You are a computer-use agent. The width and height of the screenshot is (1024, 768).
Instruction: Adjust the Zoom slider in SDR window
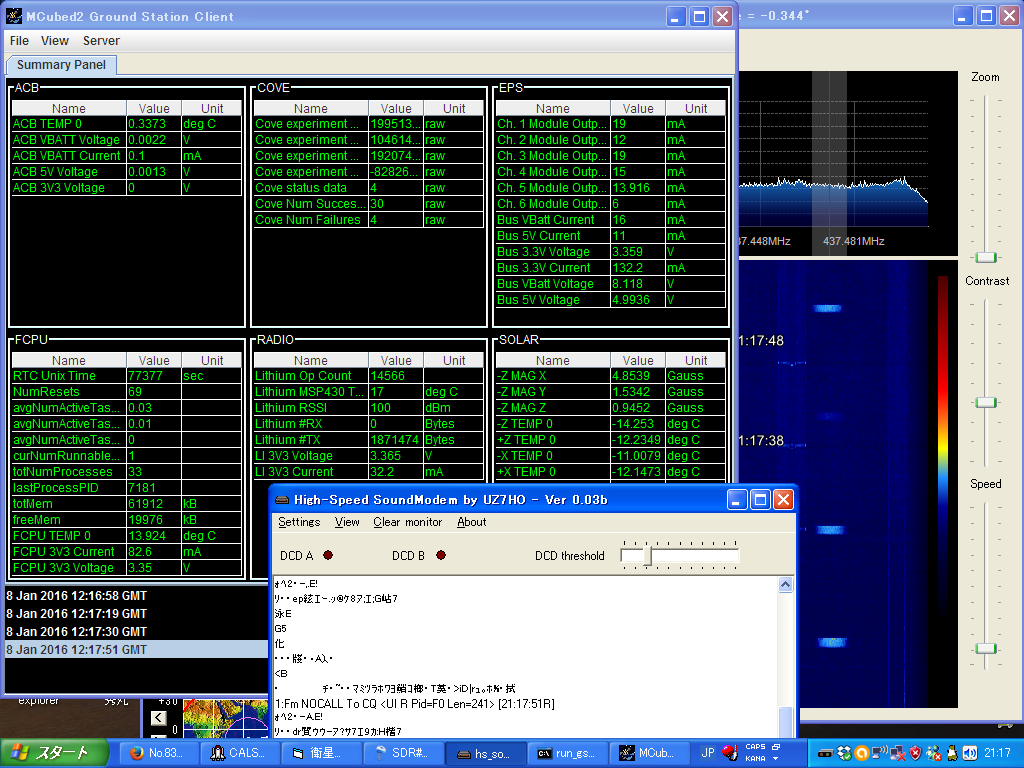click(x=985, y=257)
